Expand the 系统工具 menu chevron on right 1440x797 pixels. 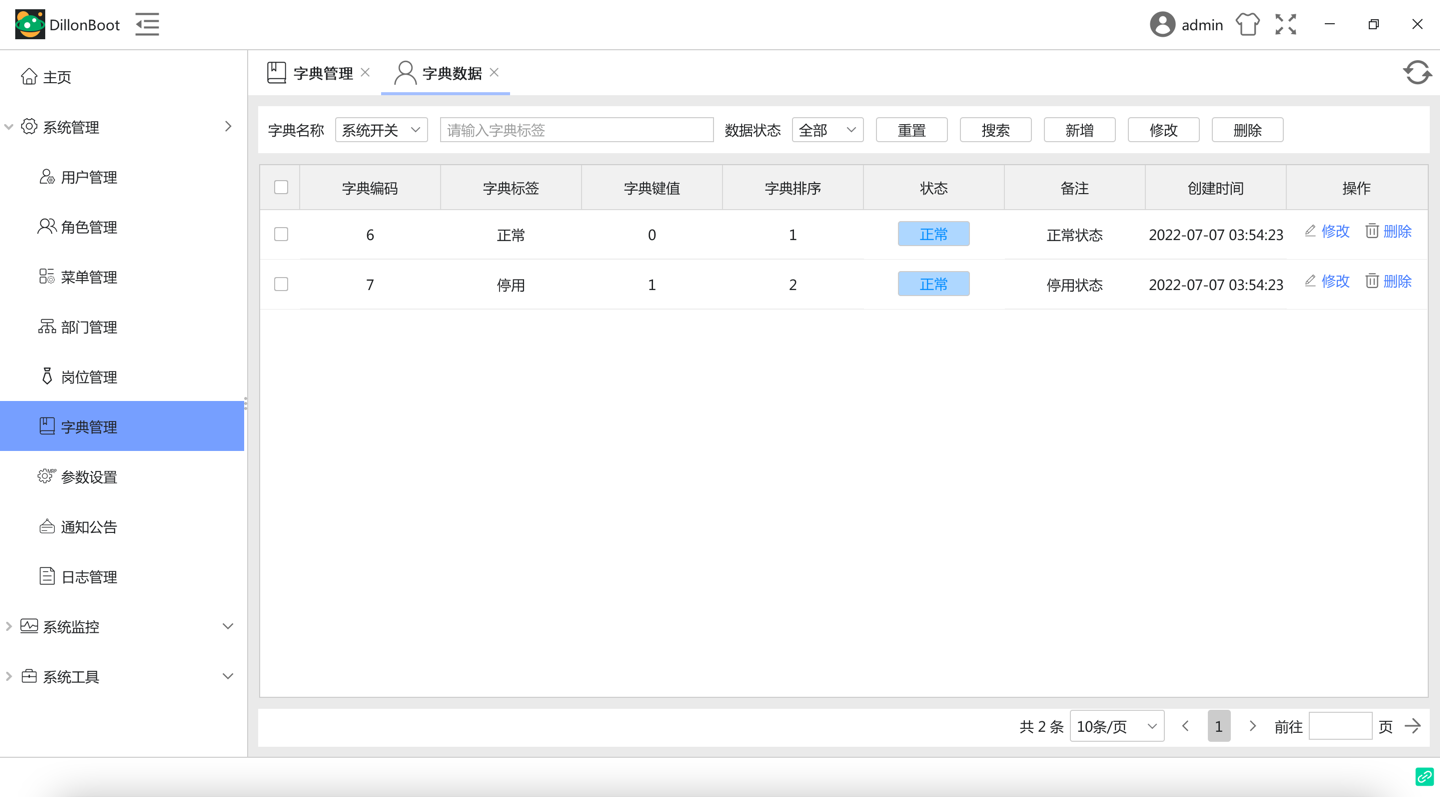click(x=228, y=676)
